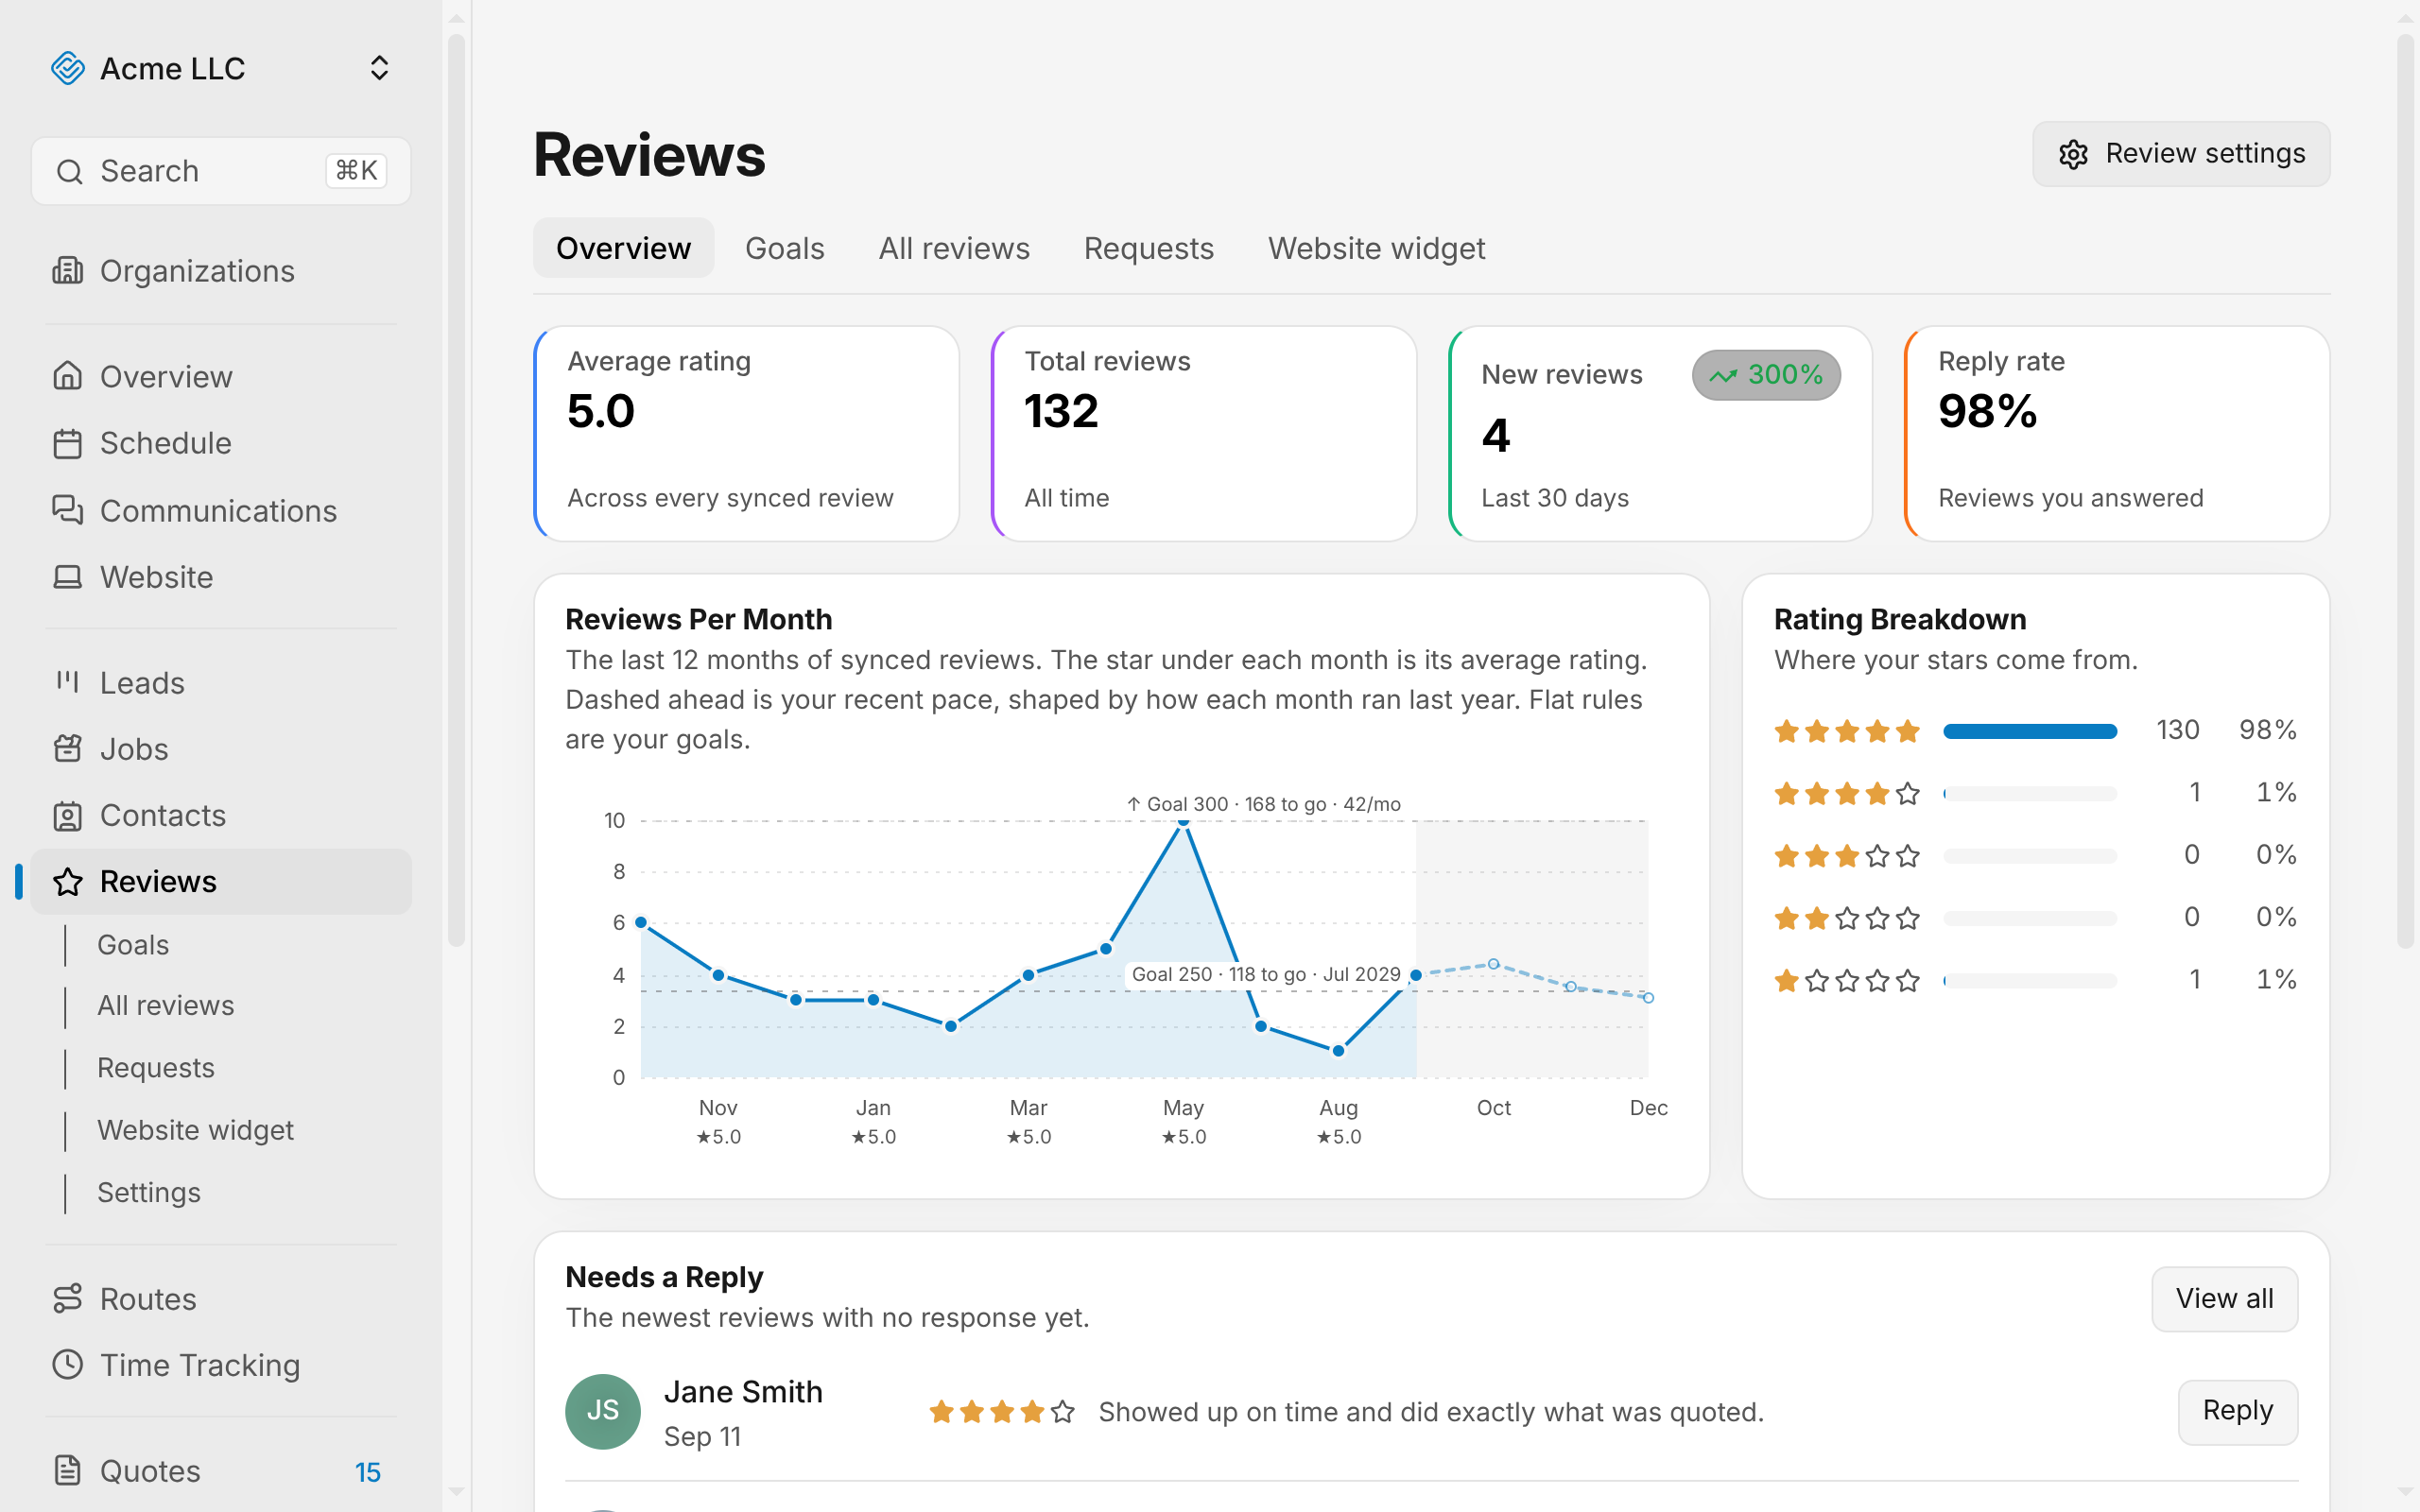2420x1512 pixels.
Task: Open Requests sub-item in sidebar
Action: 156,1068
